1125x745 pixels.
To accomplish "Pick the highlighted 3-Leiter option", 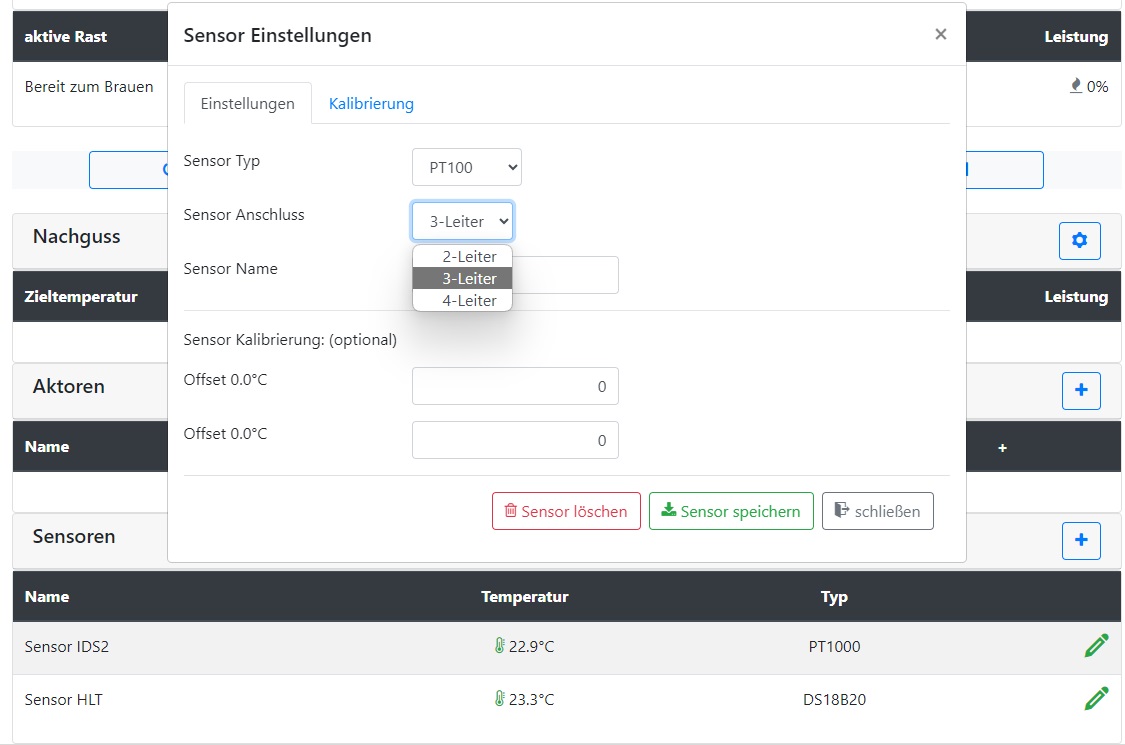I will click(463, 279).
